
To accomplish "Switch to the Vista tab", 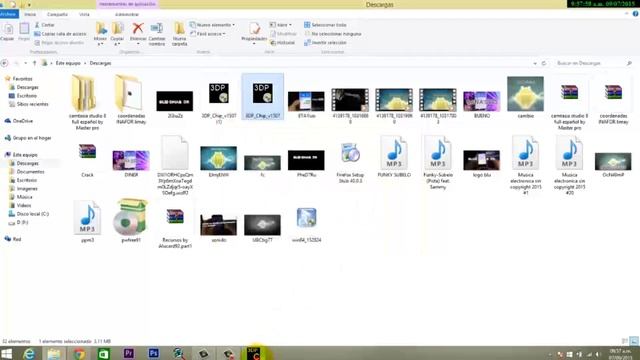I will 84,14.
